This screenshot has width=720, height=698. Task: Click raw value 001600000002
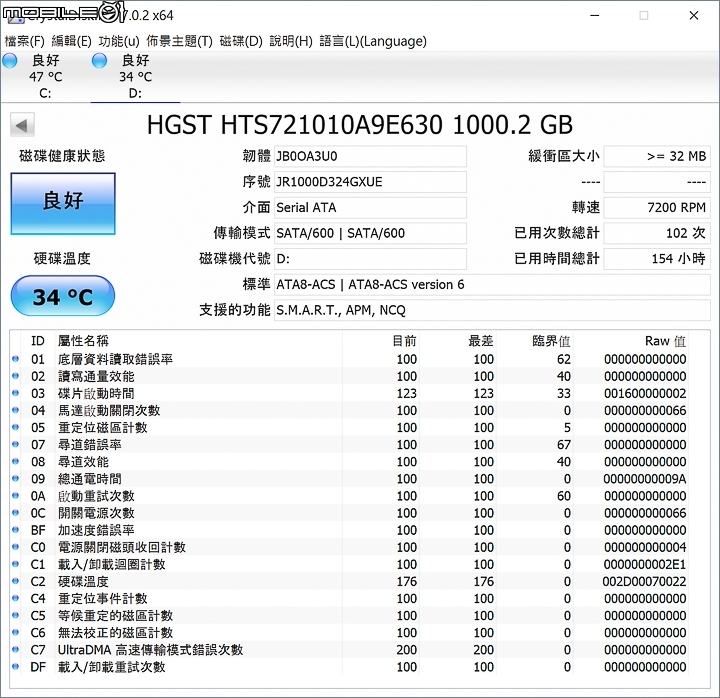point(645,394)
